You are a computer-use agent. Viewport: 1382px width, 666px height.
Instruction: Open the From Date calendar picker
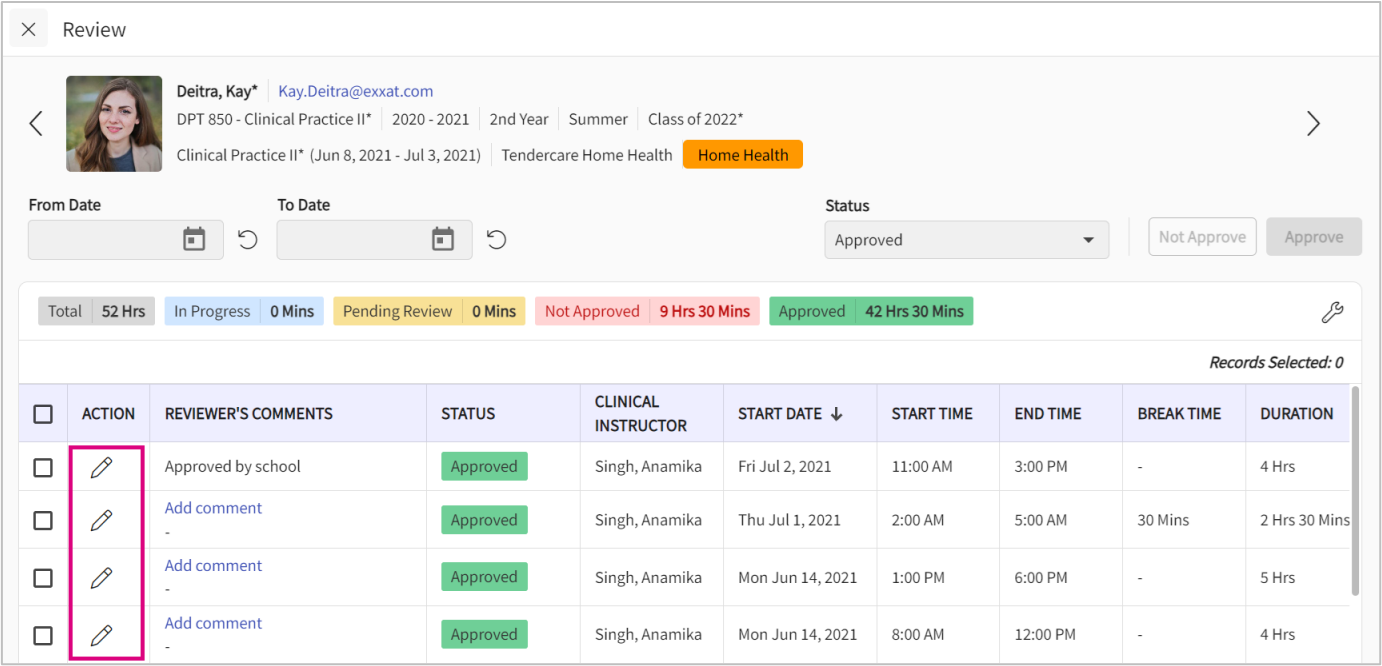[194, 240]
